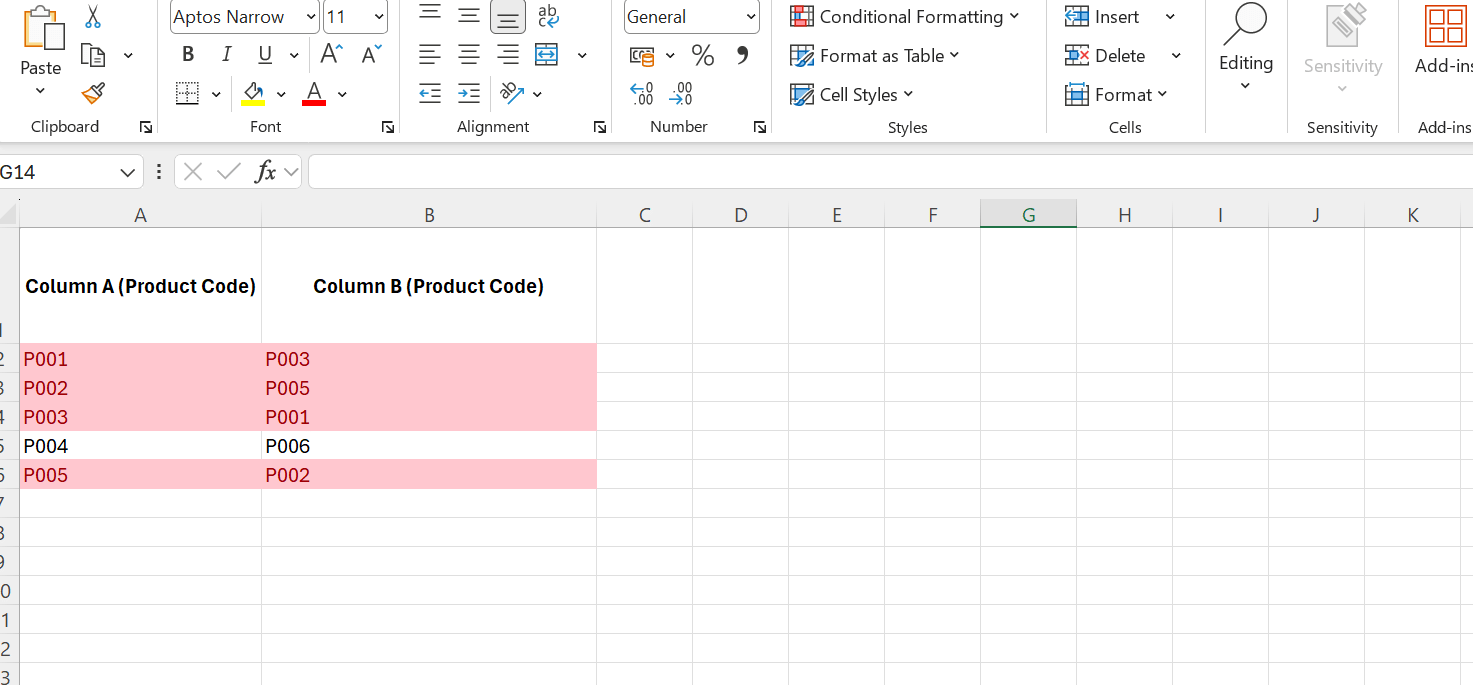Select the red Font Color swatch
This screenshot has height=685, width=1473.
click(x=313, y=92)
